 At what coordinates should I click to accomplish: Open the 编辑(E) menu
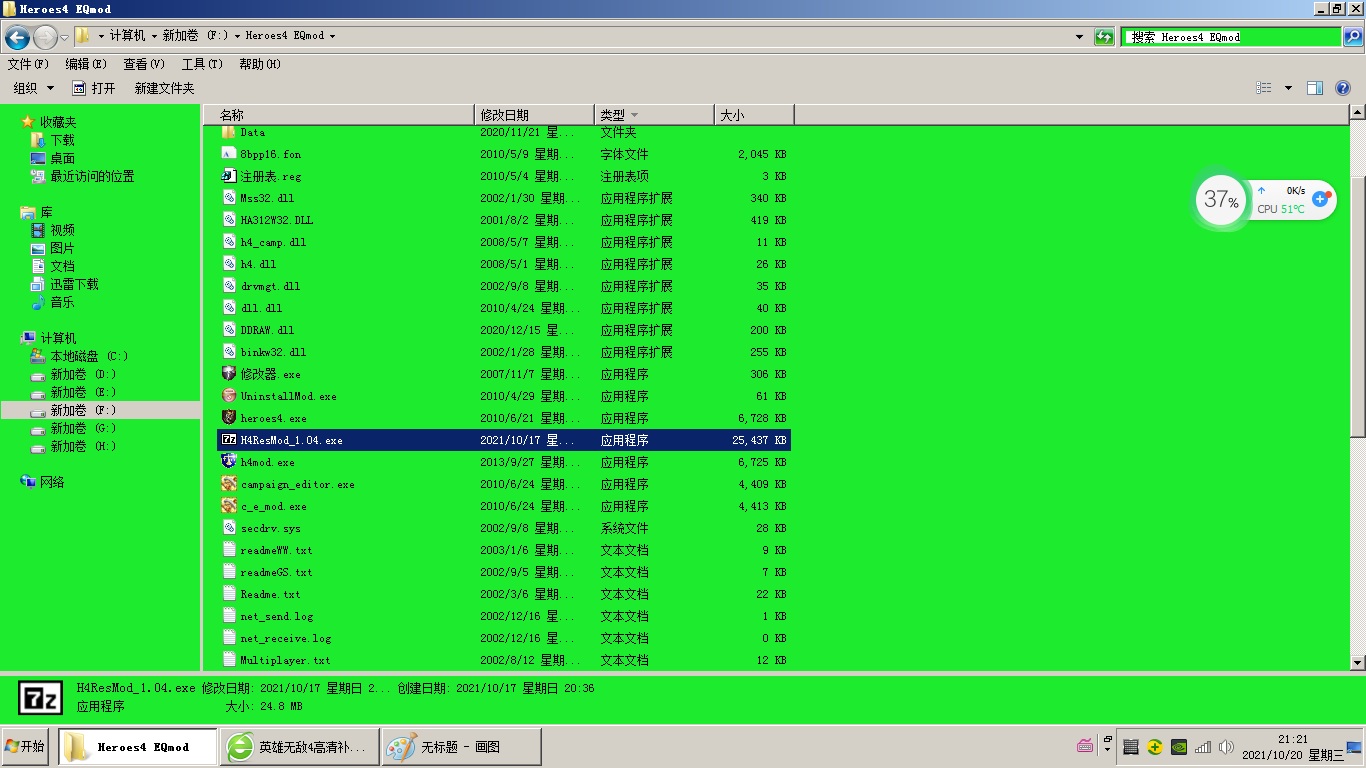click(x=86, y=64)
